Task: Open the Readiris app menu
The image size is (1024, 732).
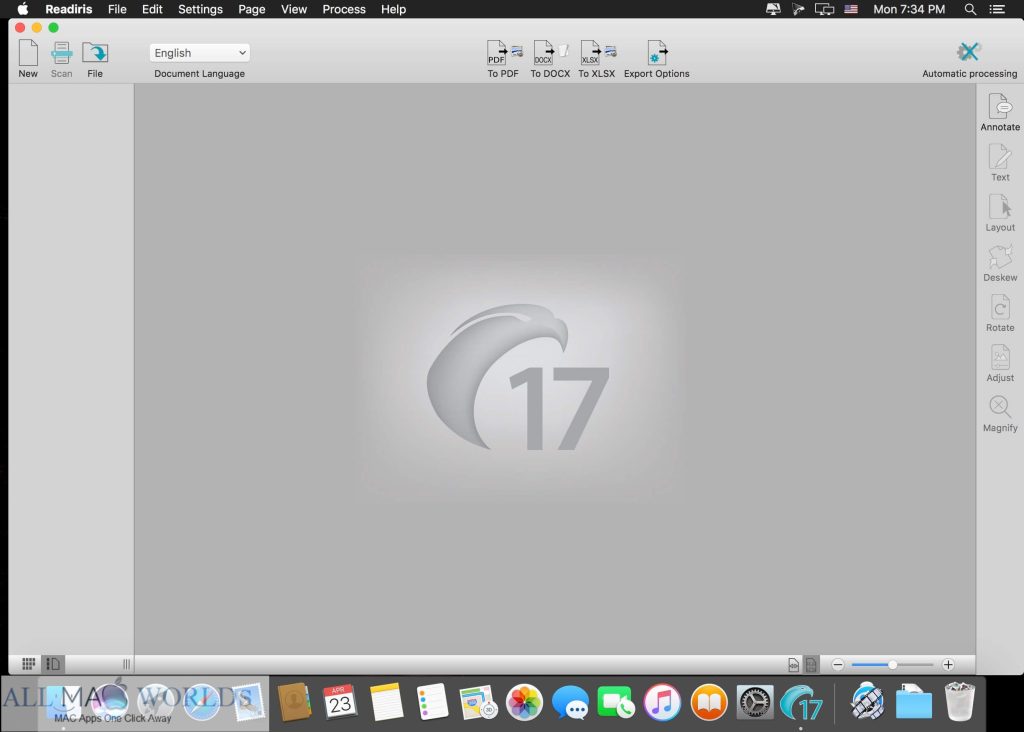Action: (x=69, y=9)
